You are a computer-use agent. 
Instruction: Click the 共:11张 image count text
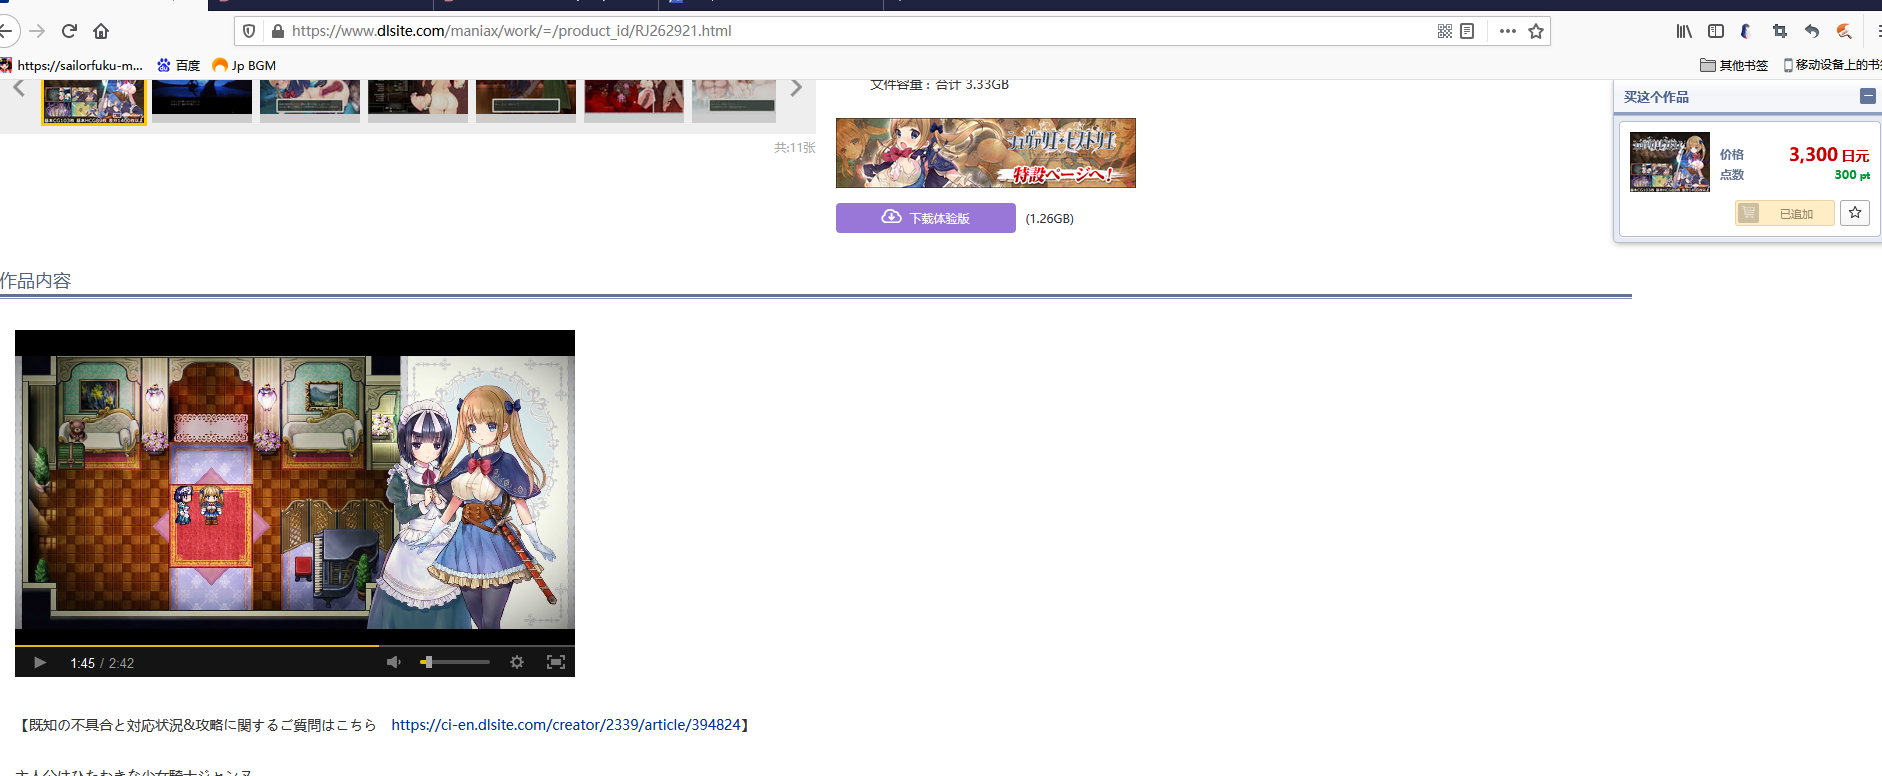795,148
